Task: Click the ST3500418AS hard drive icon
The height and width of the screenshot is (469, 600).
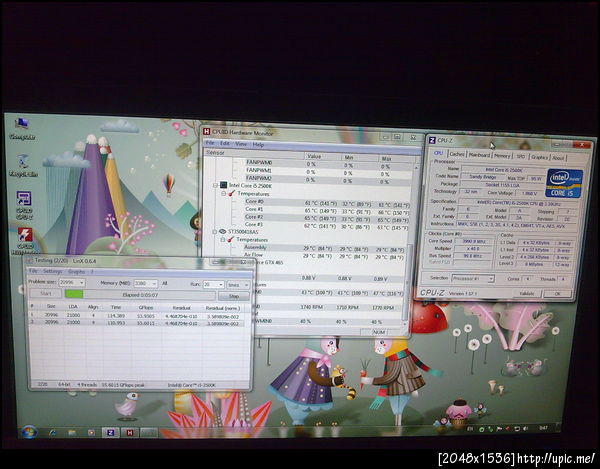Action: point(222,231)
